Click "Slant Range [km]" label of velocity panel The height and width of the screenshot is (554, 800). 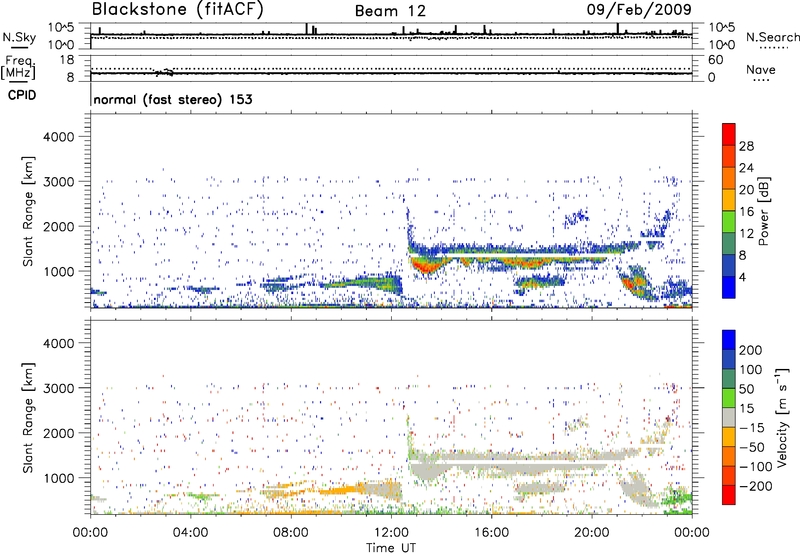[29, 418]
